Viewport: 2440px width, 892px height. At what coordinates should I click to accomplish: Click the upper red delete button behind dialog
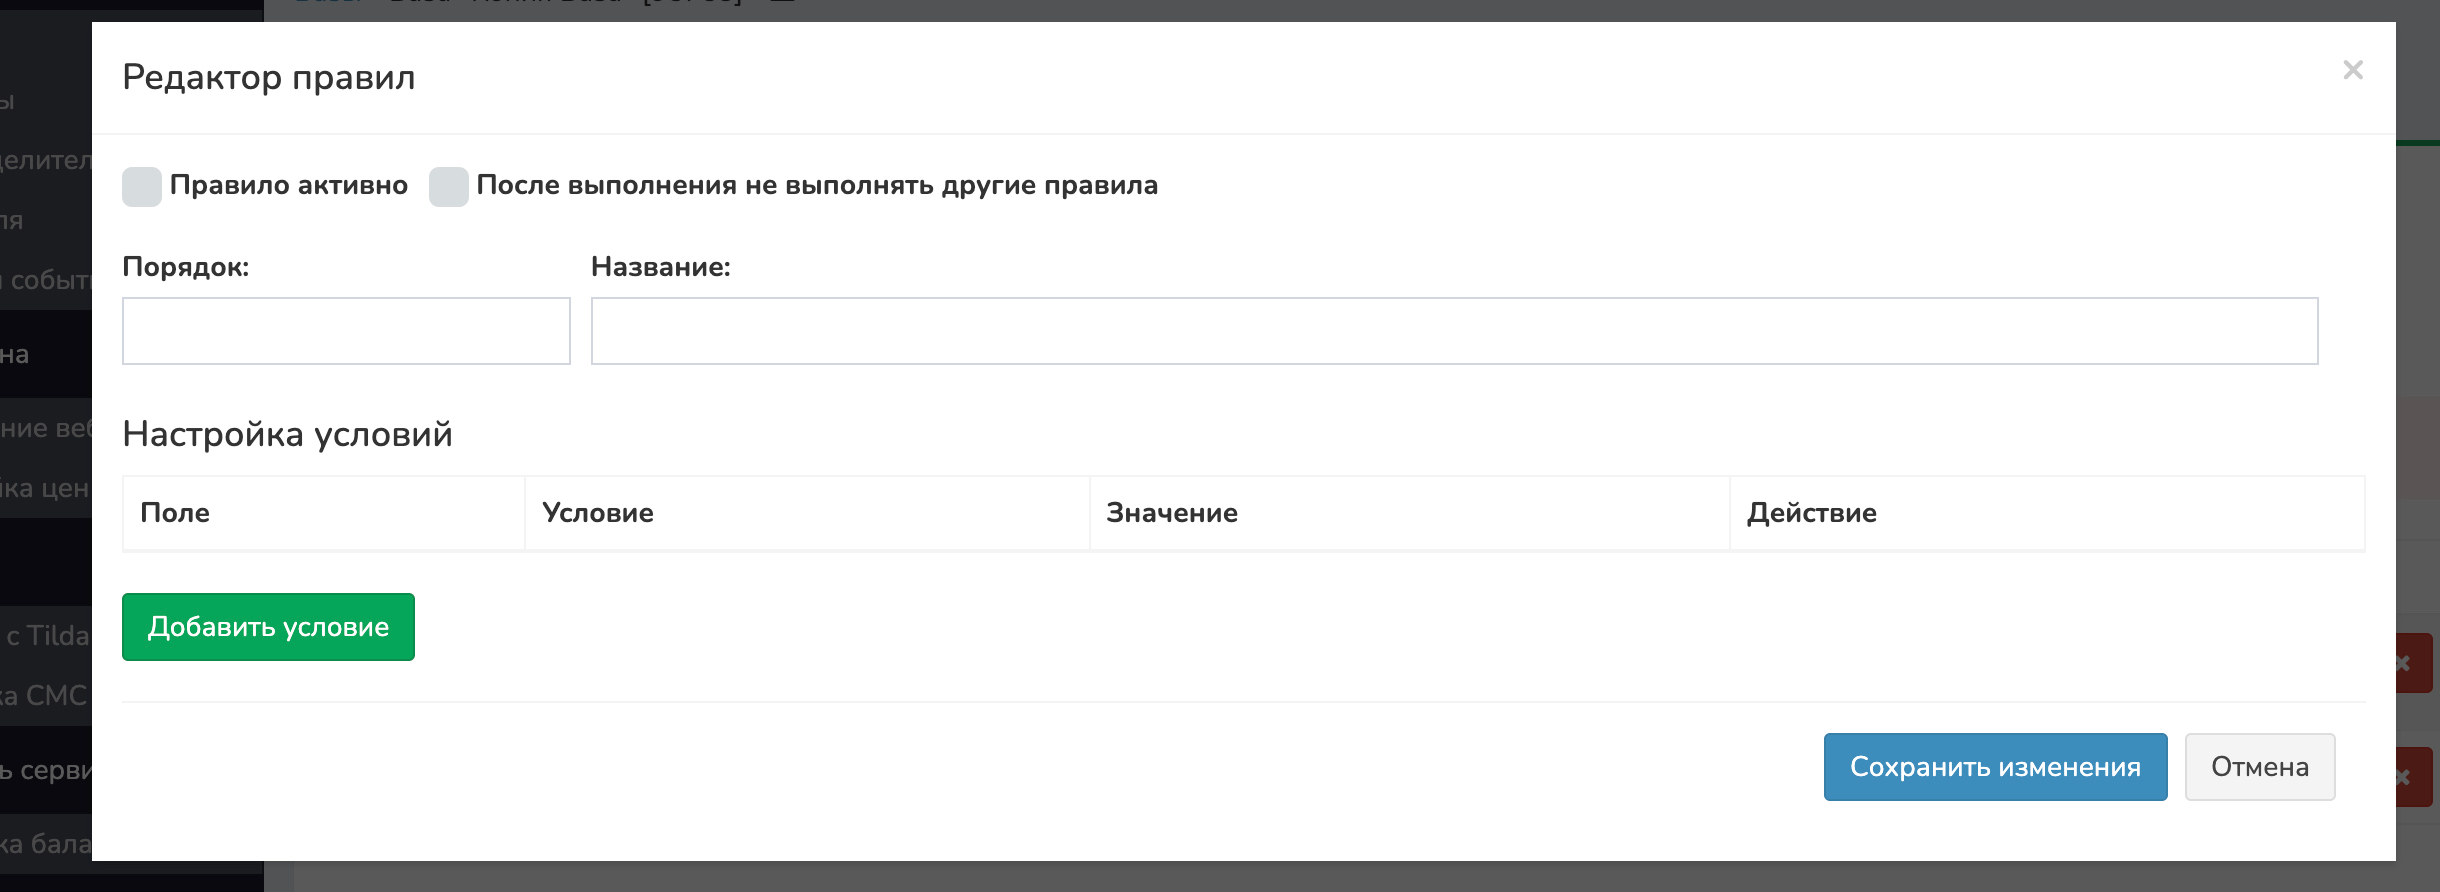tap(2415, 663)
